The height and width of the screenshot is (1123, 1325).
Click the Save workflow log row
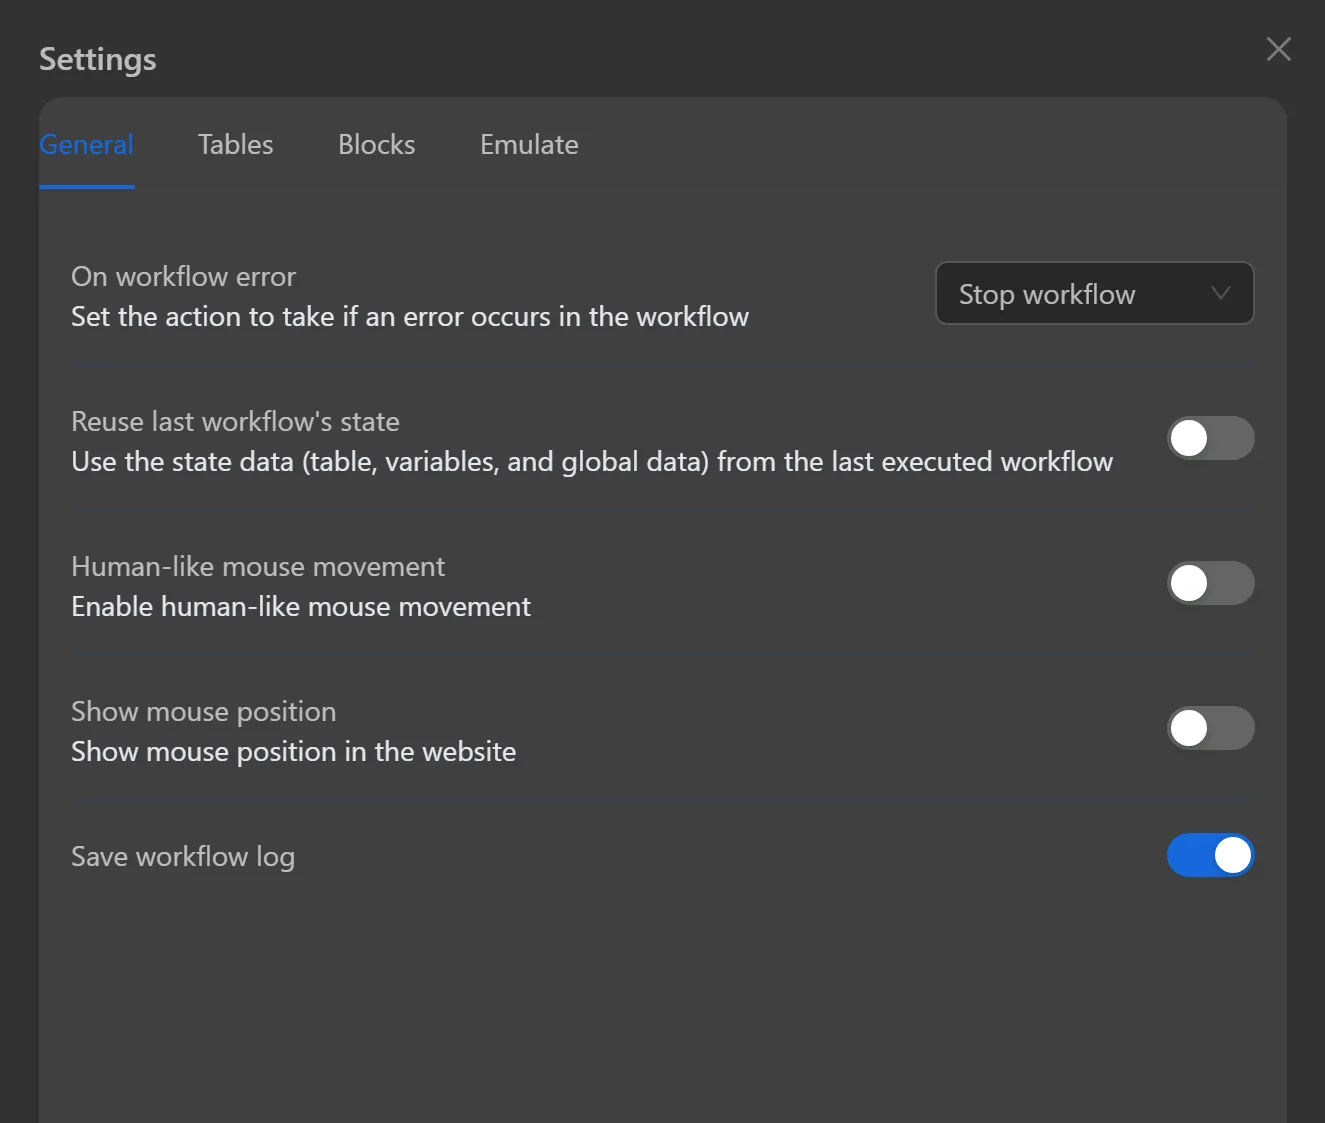183,856
